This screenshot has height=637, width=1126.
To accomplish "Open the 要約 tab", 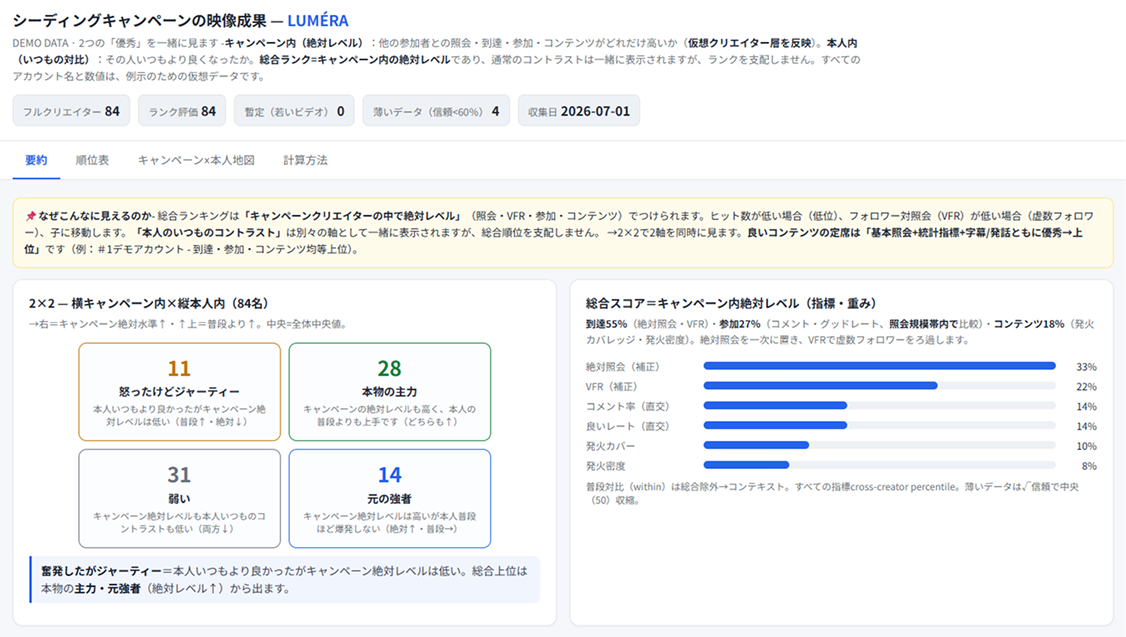I will 36,160.
